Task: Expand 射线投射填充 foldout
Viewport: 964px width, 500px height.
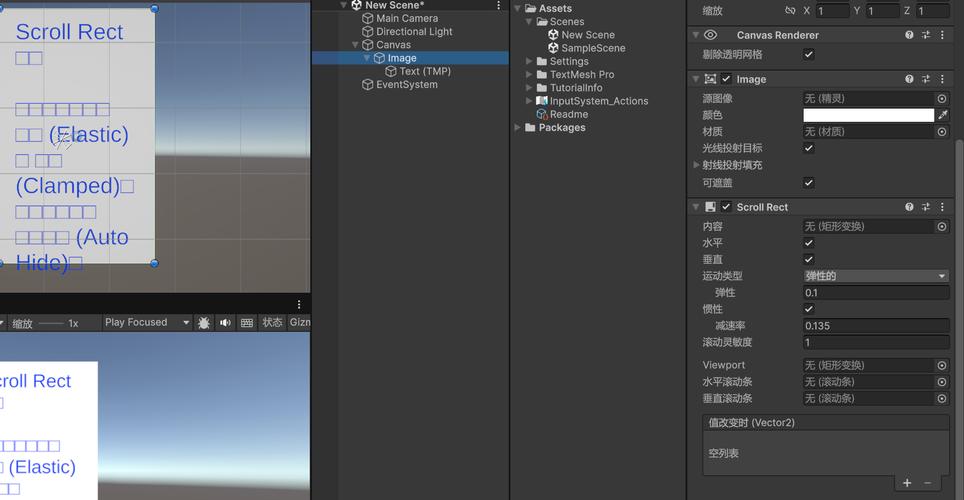Action: tap(696, 165)
